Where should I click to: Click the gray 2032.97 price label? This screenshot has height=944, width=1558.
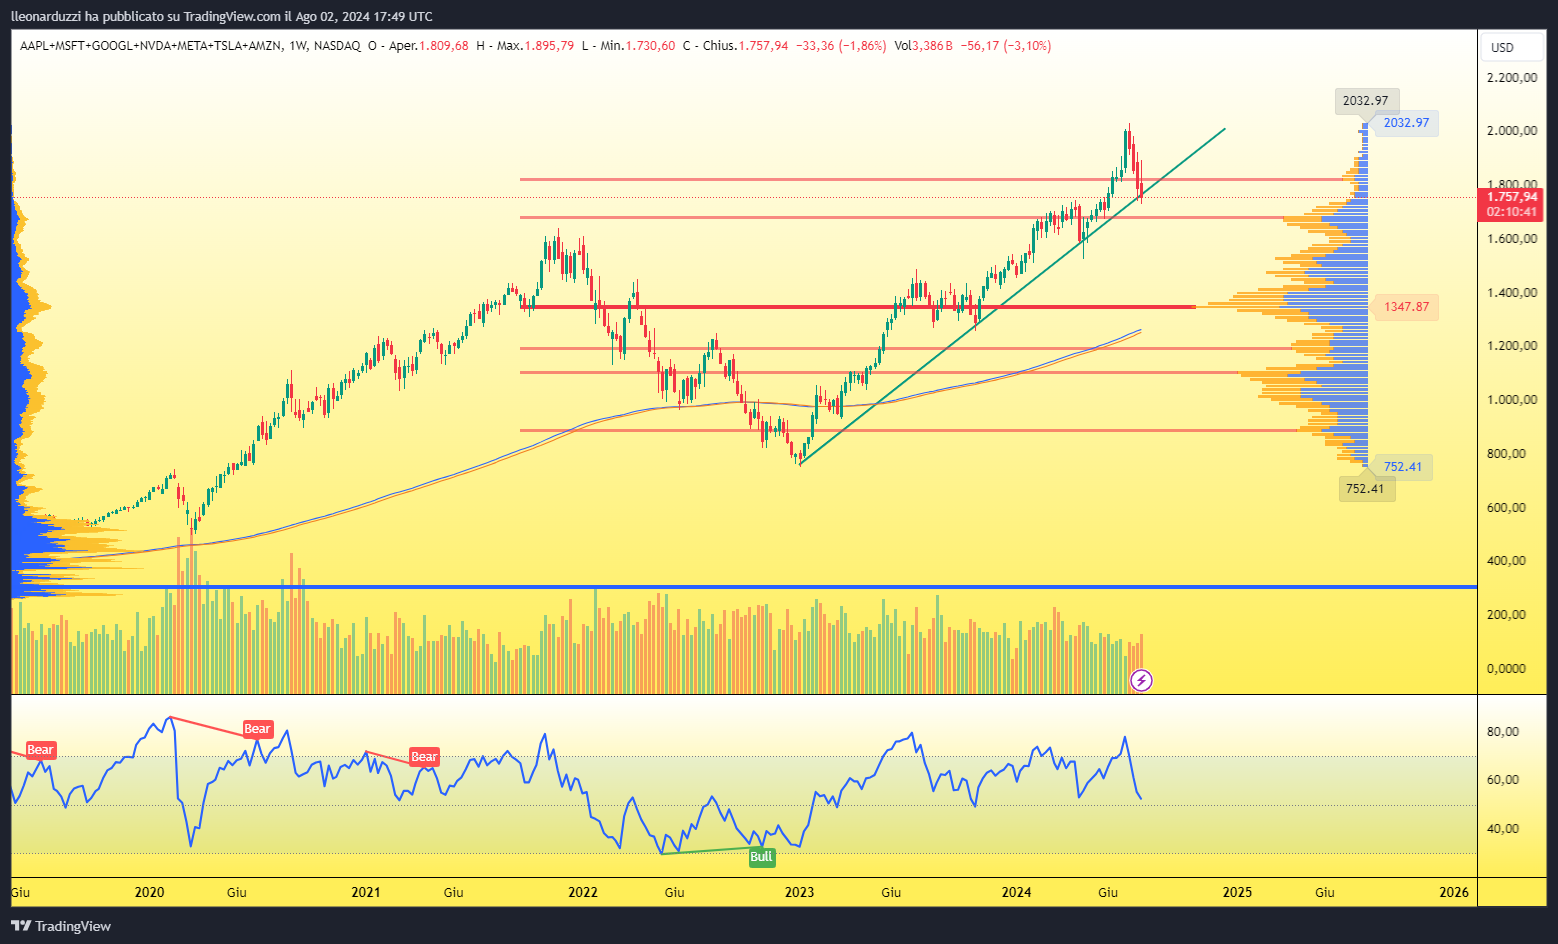click(1365, 101)
